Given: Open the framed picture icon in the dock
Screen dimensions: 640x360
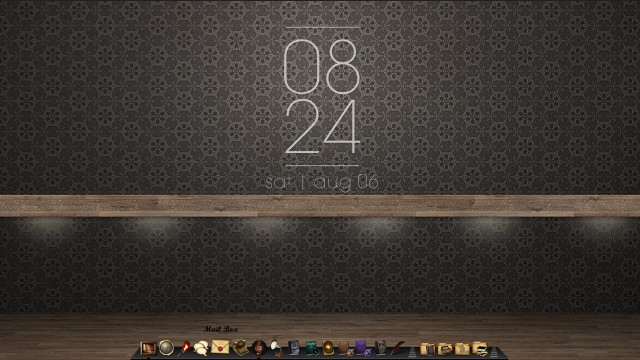Looking at the screenshot, I should click(148, 348).
